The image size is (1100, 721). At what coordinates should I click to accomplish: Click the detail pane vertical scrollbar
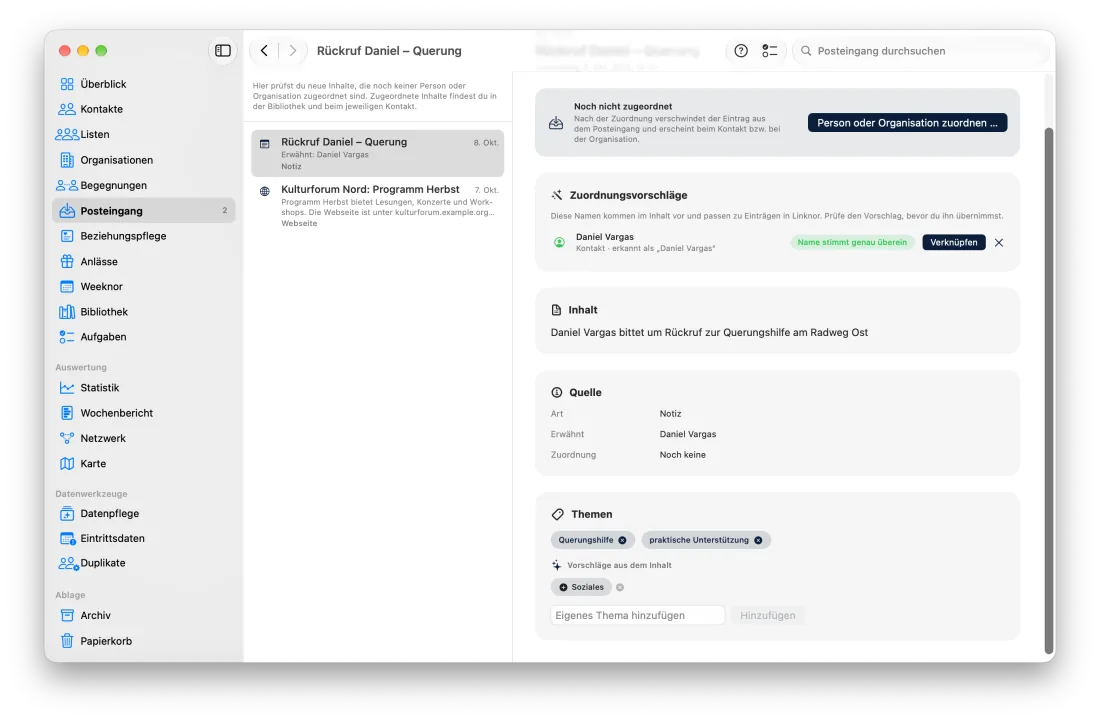pyautogui.click(x=1049, y=389)
